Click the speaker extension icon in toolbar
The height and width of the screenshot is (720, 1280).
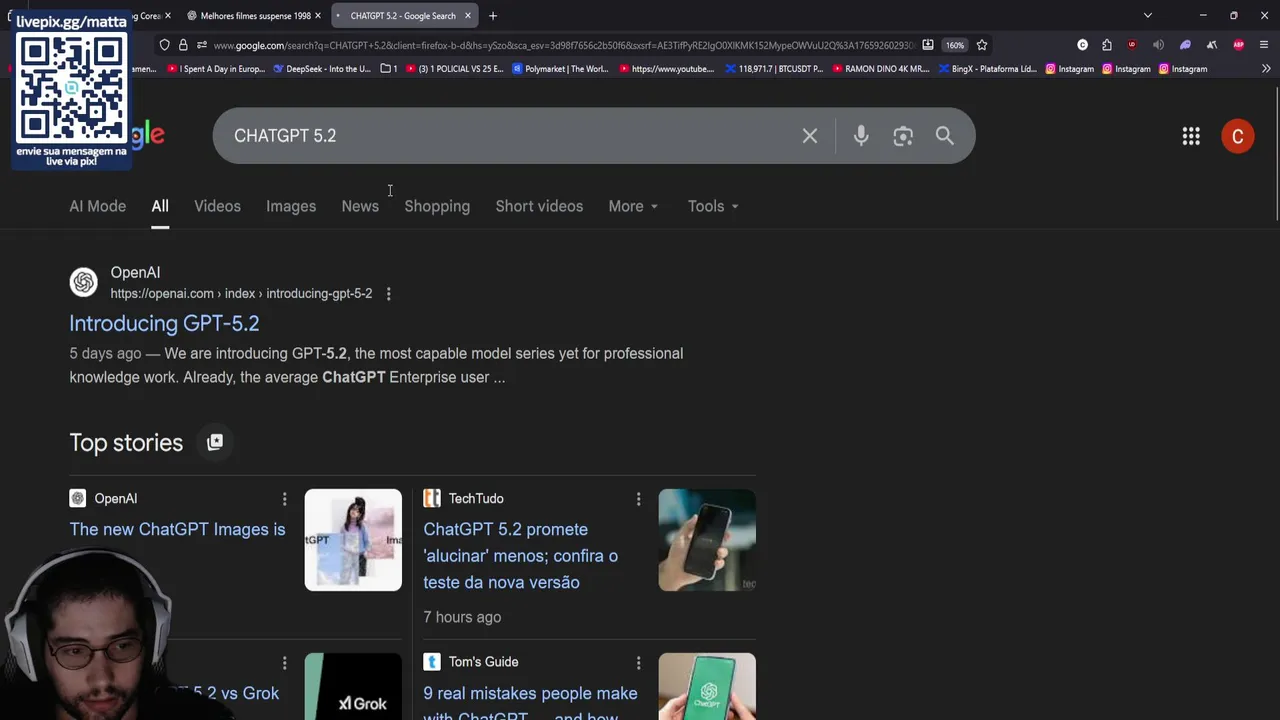[1158, 45]
